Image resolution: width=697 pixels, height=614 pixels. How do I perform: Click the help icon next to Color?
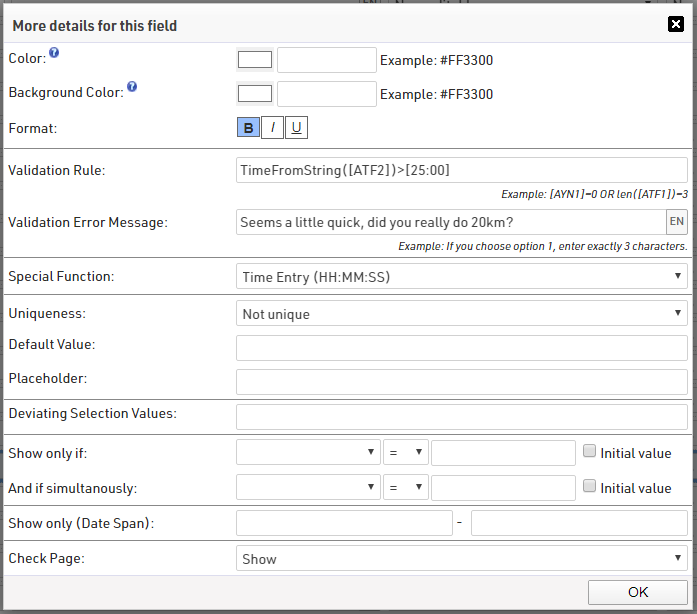tap(54, 53)
